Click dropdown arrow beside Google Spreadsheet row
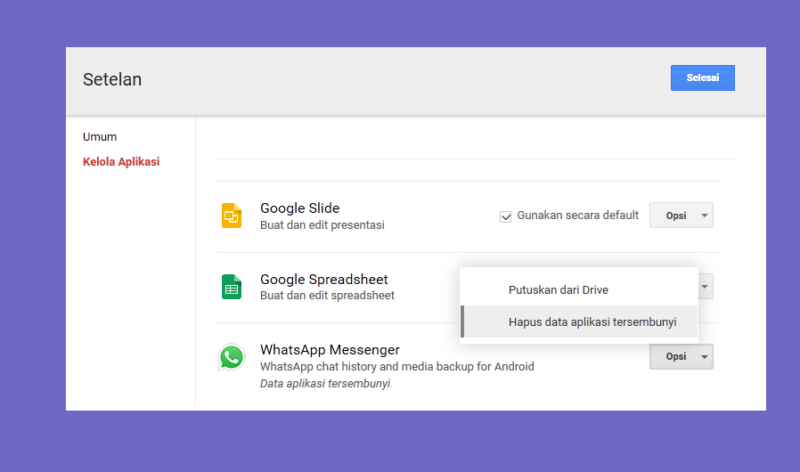The image size is (800, 472). pyautogui.click(x=705, y=287)
